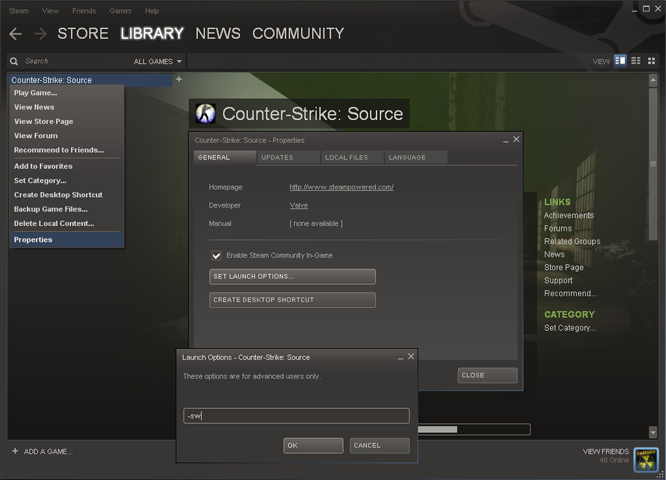The image size is (666, 480).
Task: Choose View Store Page menu entry
Action: point(67,121)
